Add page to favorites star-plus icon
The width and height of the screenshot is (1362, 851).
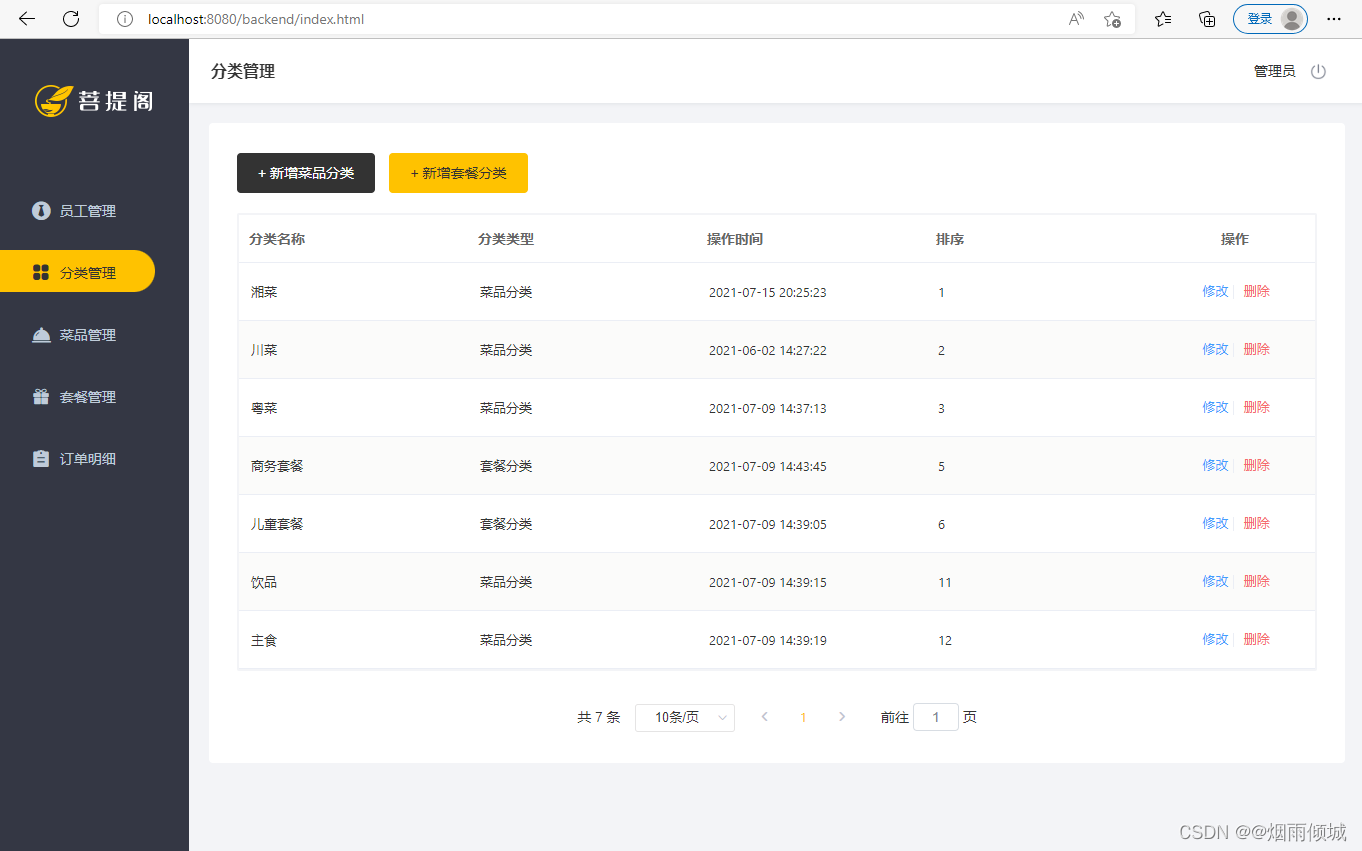click(x=1112, y=19)
